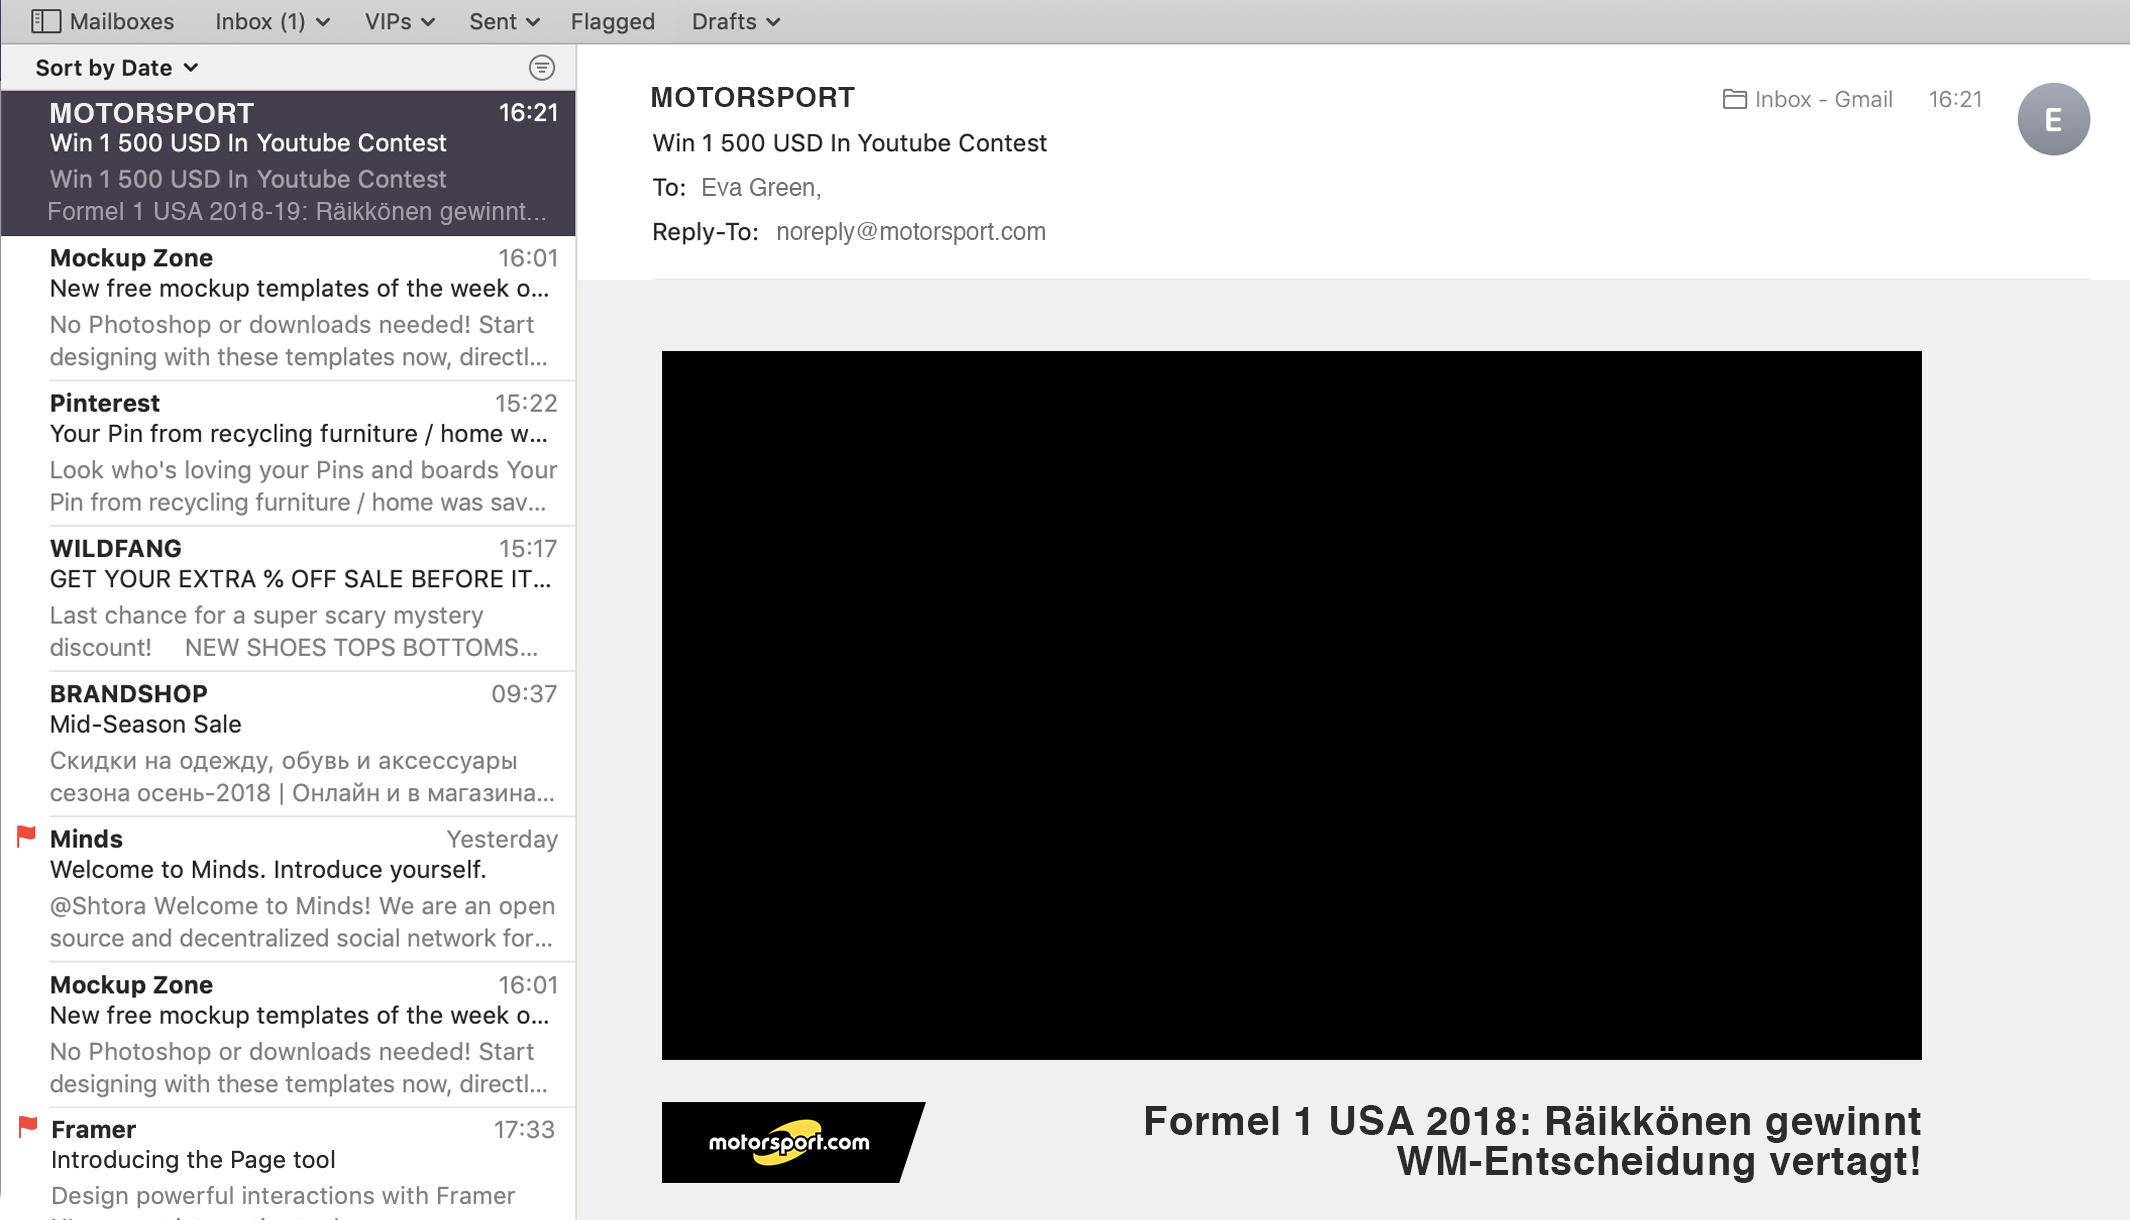
Task: Open the Mockup Zone email under MOTORSPORT
Action: [x=288, y=308]
